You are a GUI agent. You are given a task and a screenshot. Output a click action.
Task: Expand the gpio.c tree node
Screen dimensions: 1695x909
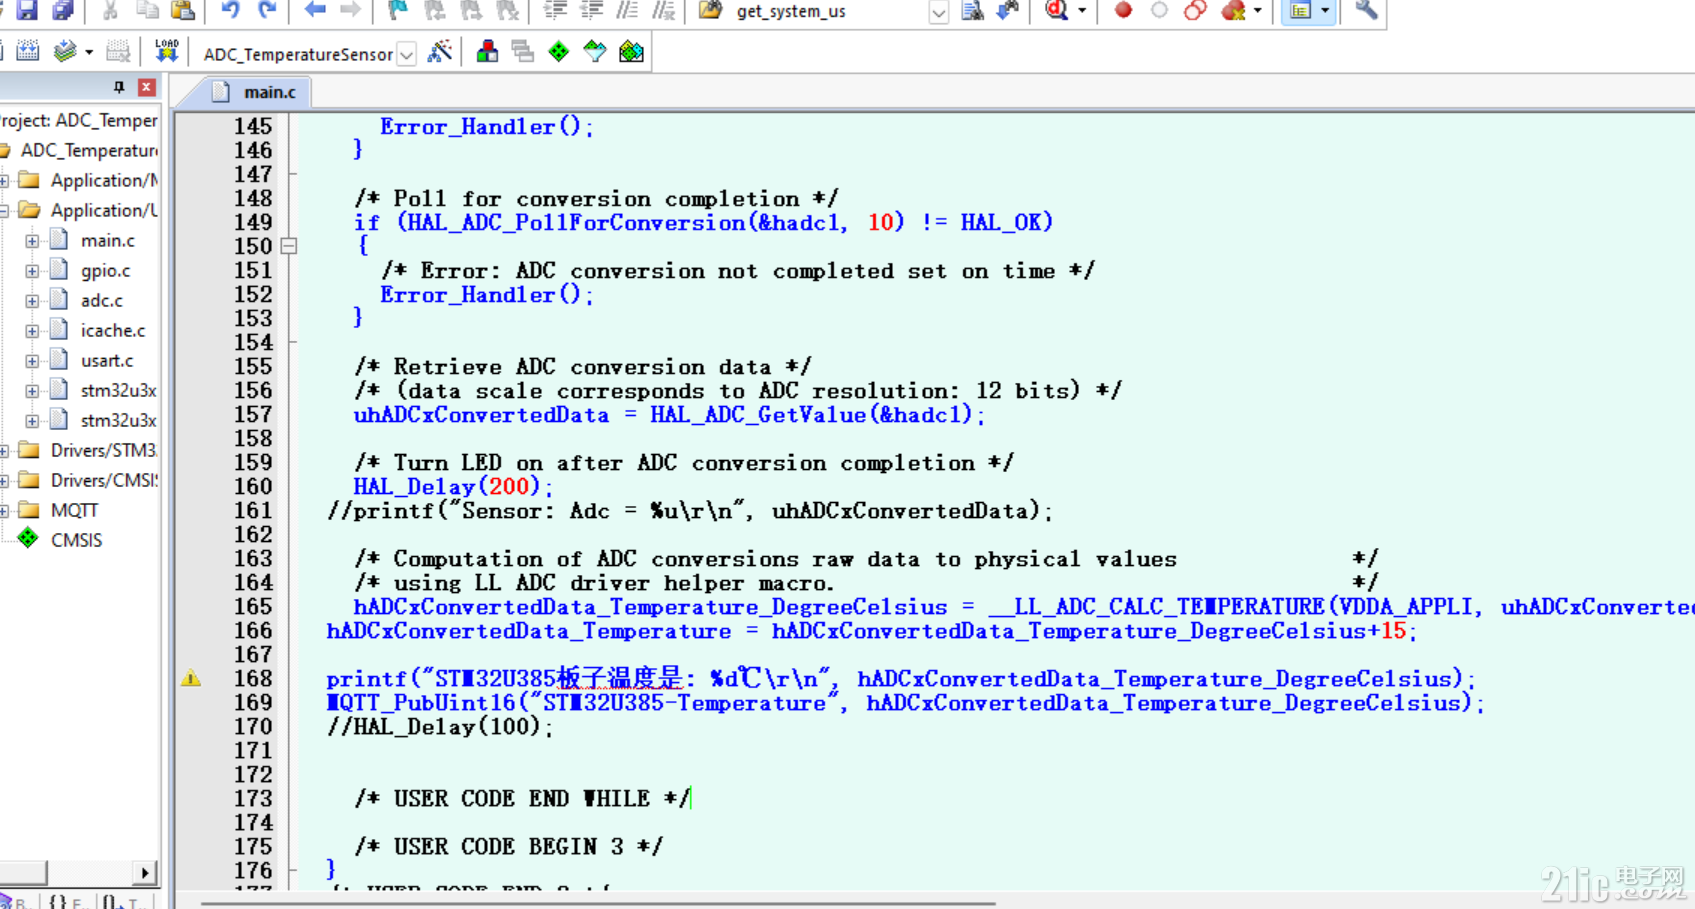coord(32,271)
